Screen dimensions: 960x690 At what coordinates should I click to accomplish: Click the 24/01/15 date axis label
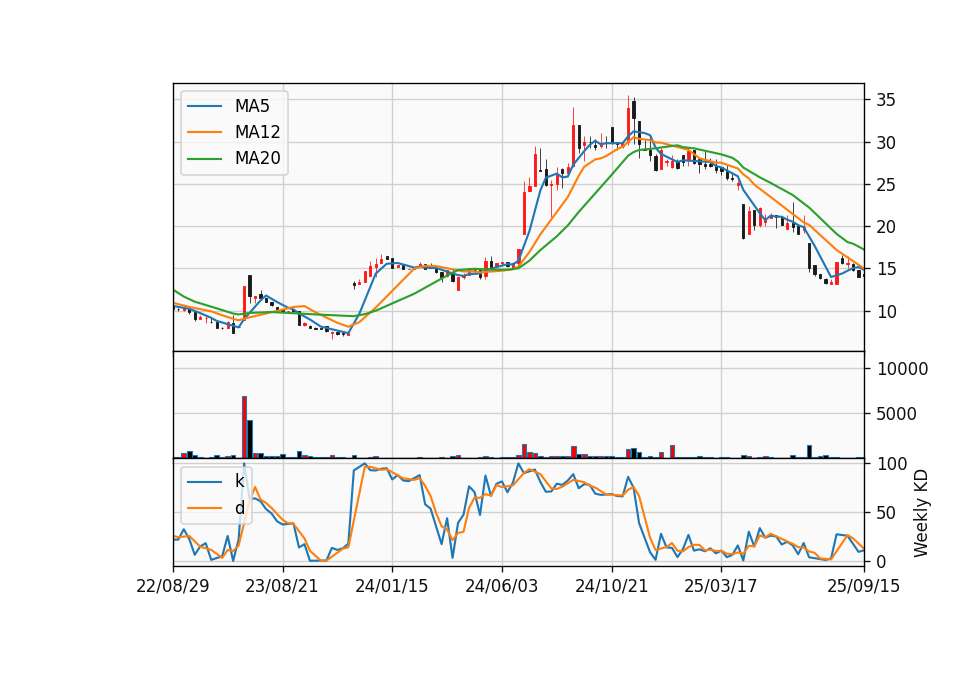392,586
